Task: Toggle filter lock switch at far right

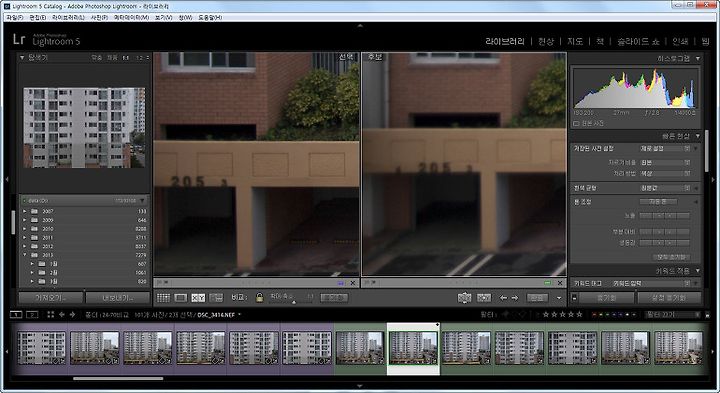Action: click(707, 315)
